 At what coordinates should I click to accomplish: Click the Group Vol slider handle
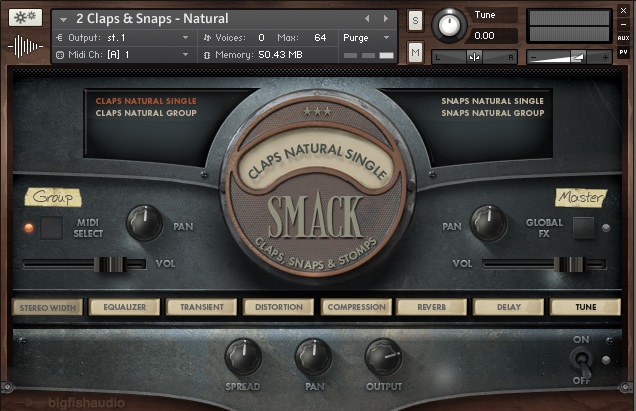[110, 264]
